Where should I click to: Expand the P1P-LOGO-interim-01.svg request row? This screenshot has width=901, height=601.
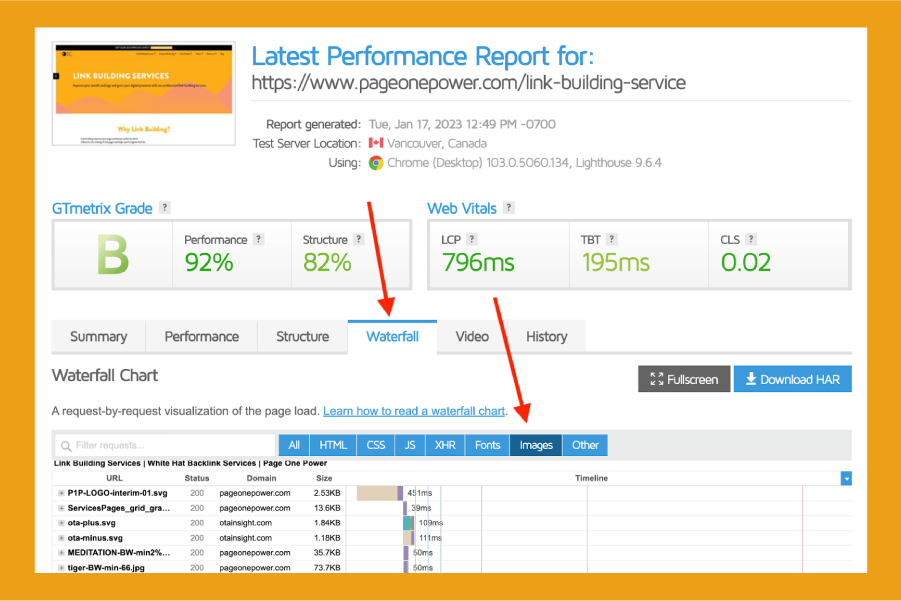(61, 493)
